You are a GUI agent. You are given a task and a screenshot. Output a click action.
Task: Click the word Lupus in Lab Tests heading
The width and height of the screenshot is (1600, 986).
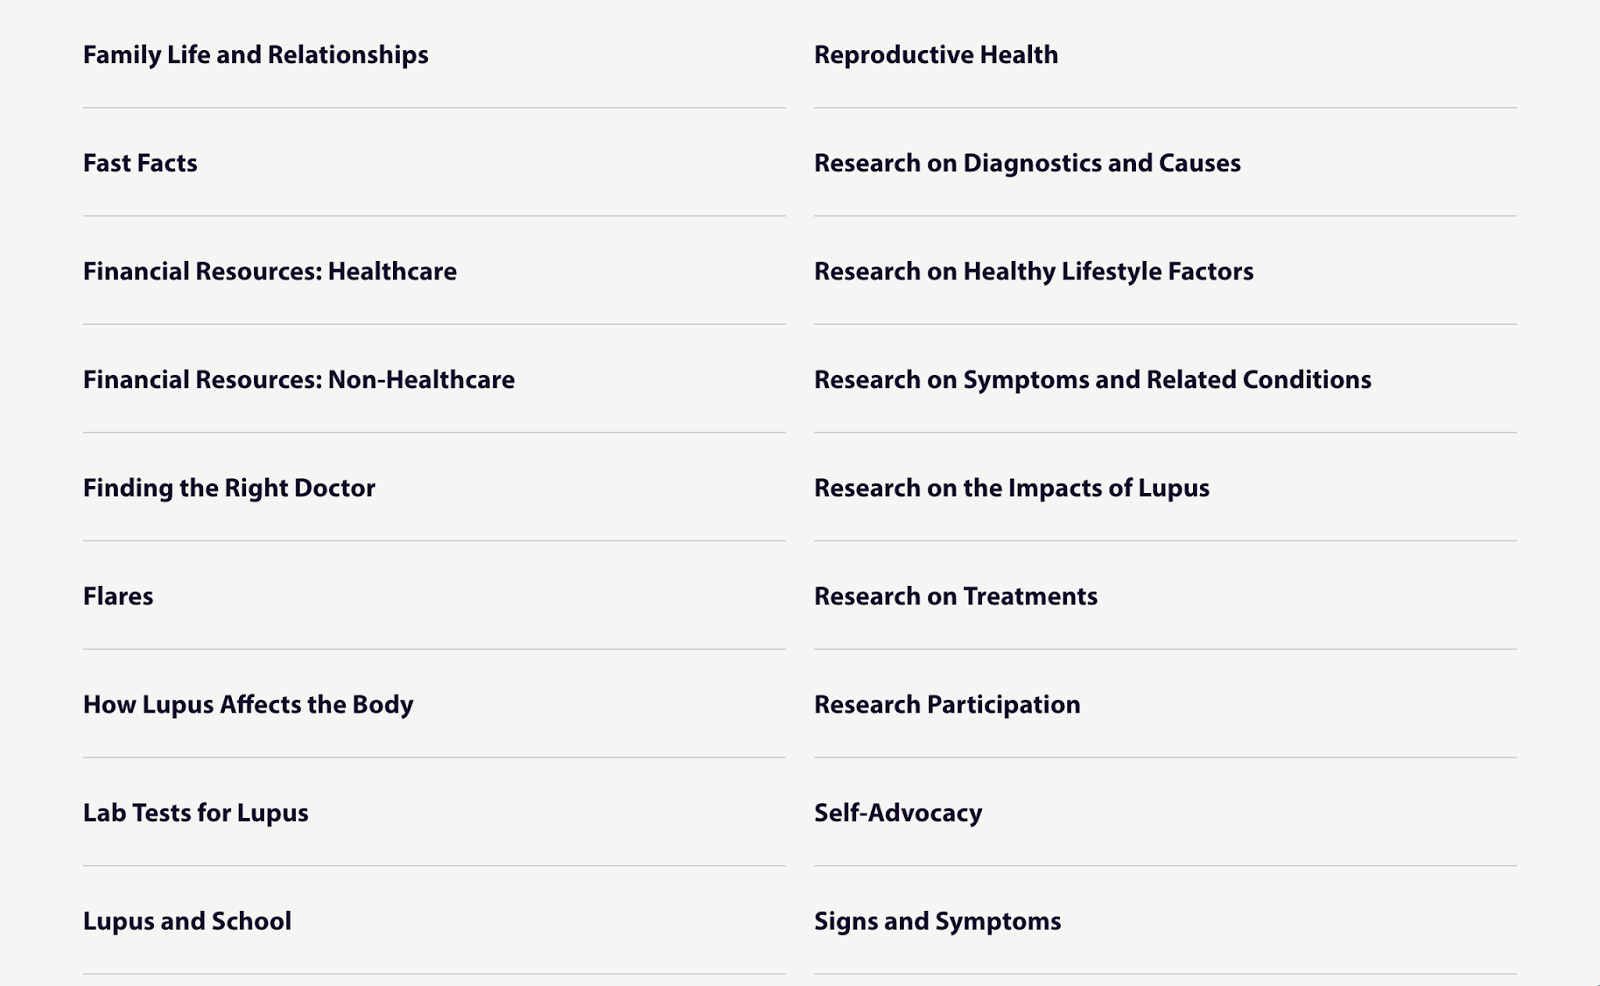tap(273, 814)
